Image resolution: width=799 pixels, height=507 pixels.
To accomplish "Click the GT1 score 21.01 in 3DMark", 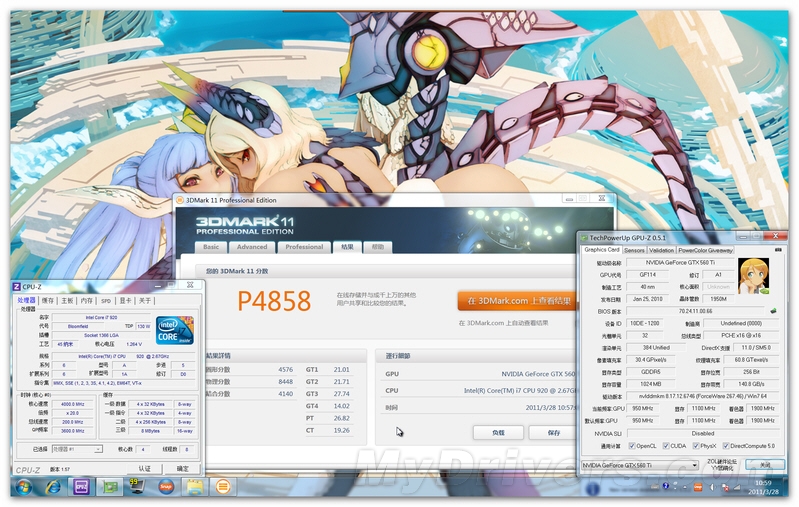I will 341,369.
